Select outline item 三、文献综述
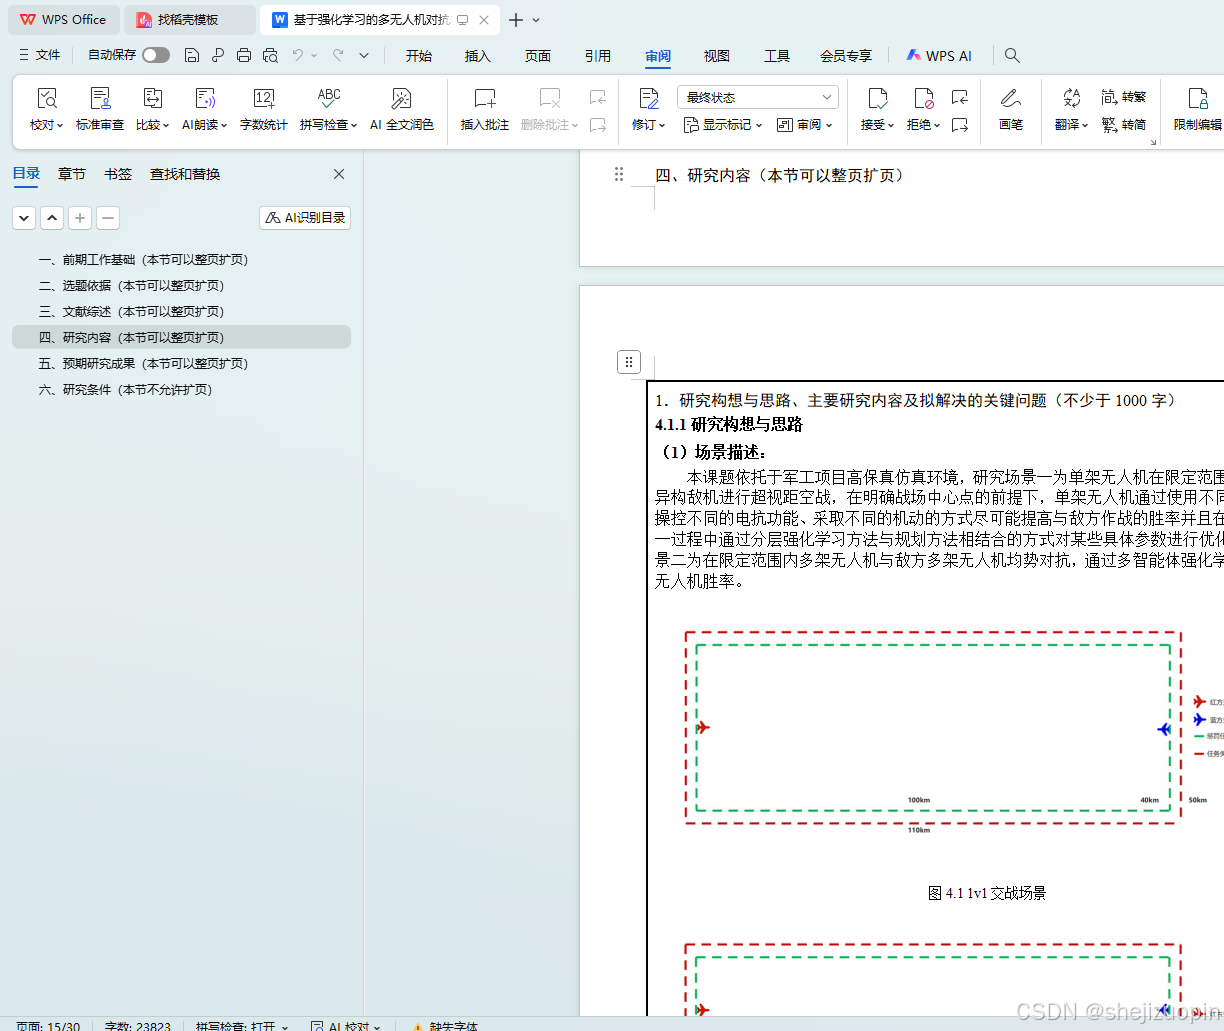Image resolution: width=1224 pixels, height=1031 pixels. click(181, 311)
